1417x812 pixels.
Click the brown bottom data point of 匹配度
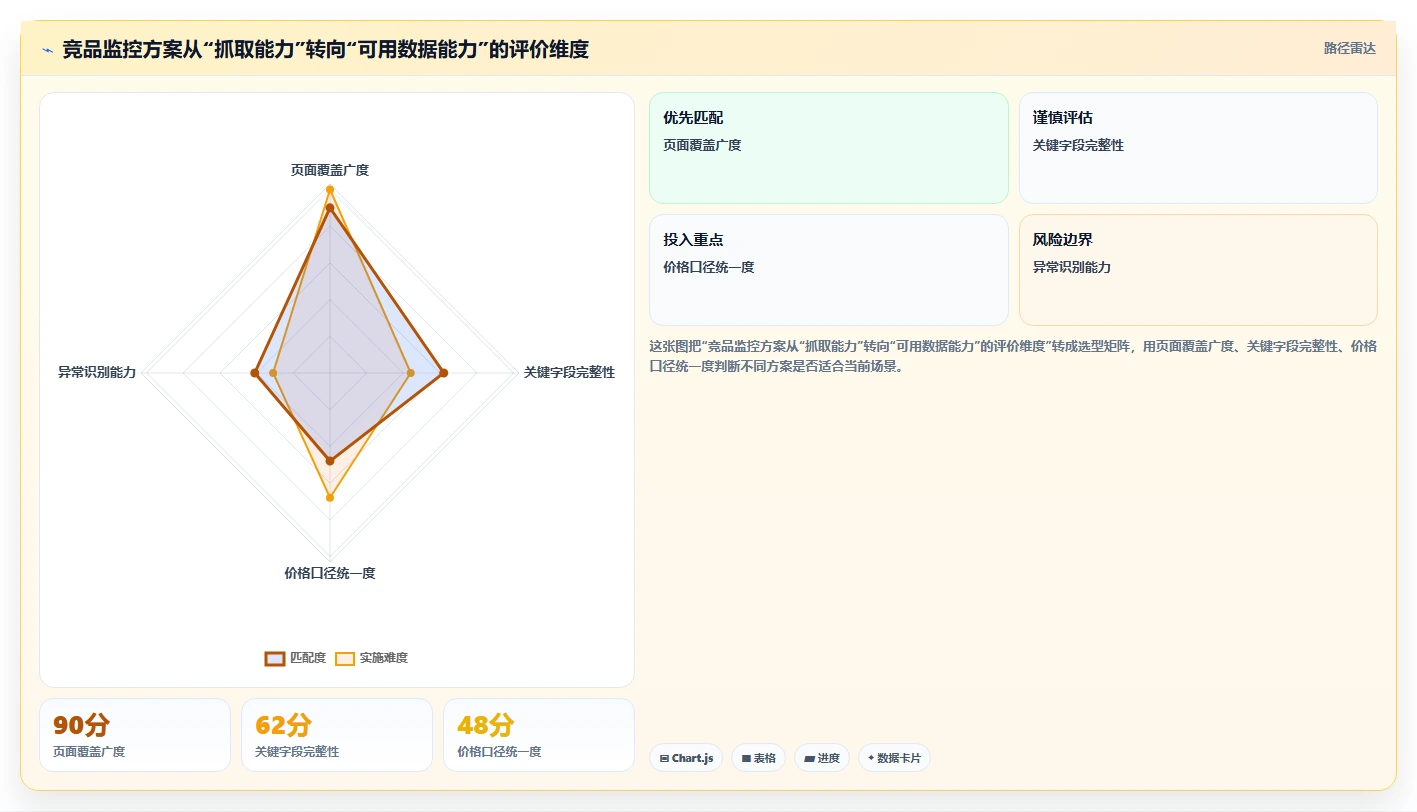coord(330,461)
